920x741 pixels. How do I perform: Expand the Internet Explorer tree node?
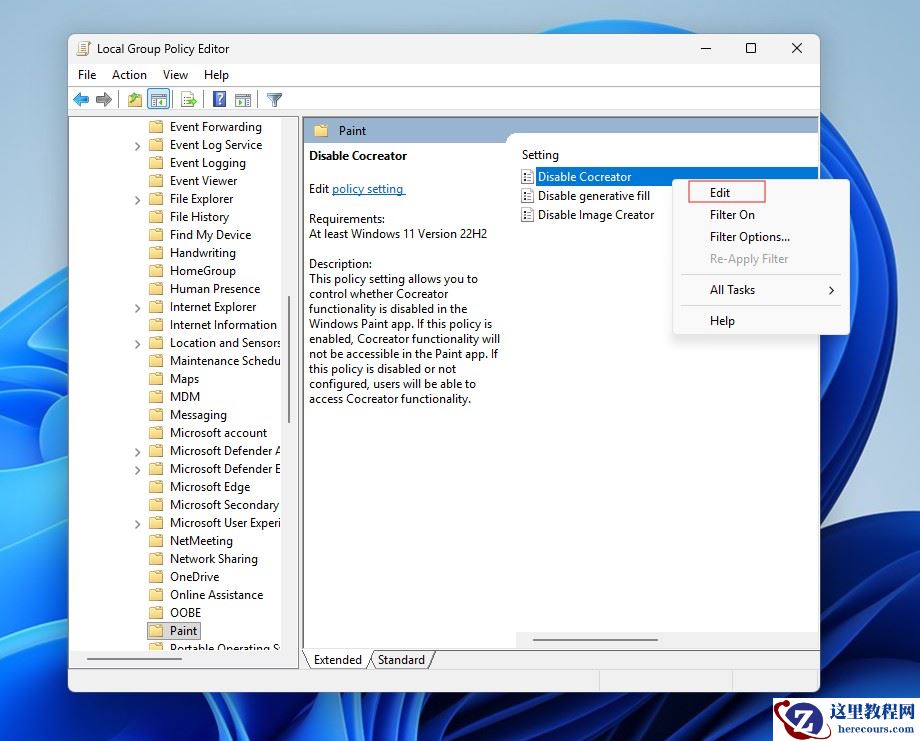pyautogui.click(x=137, y=308)
